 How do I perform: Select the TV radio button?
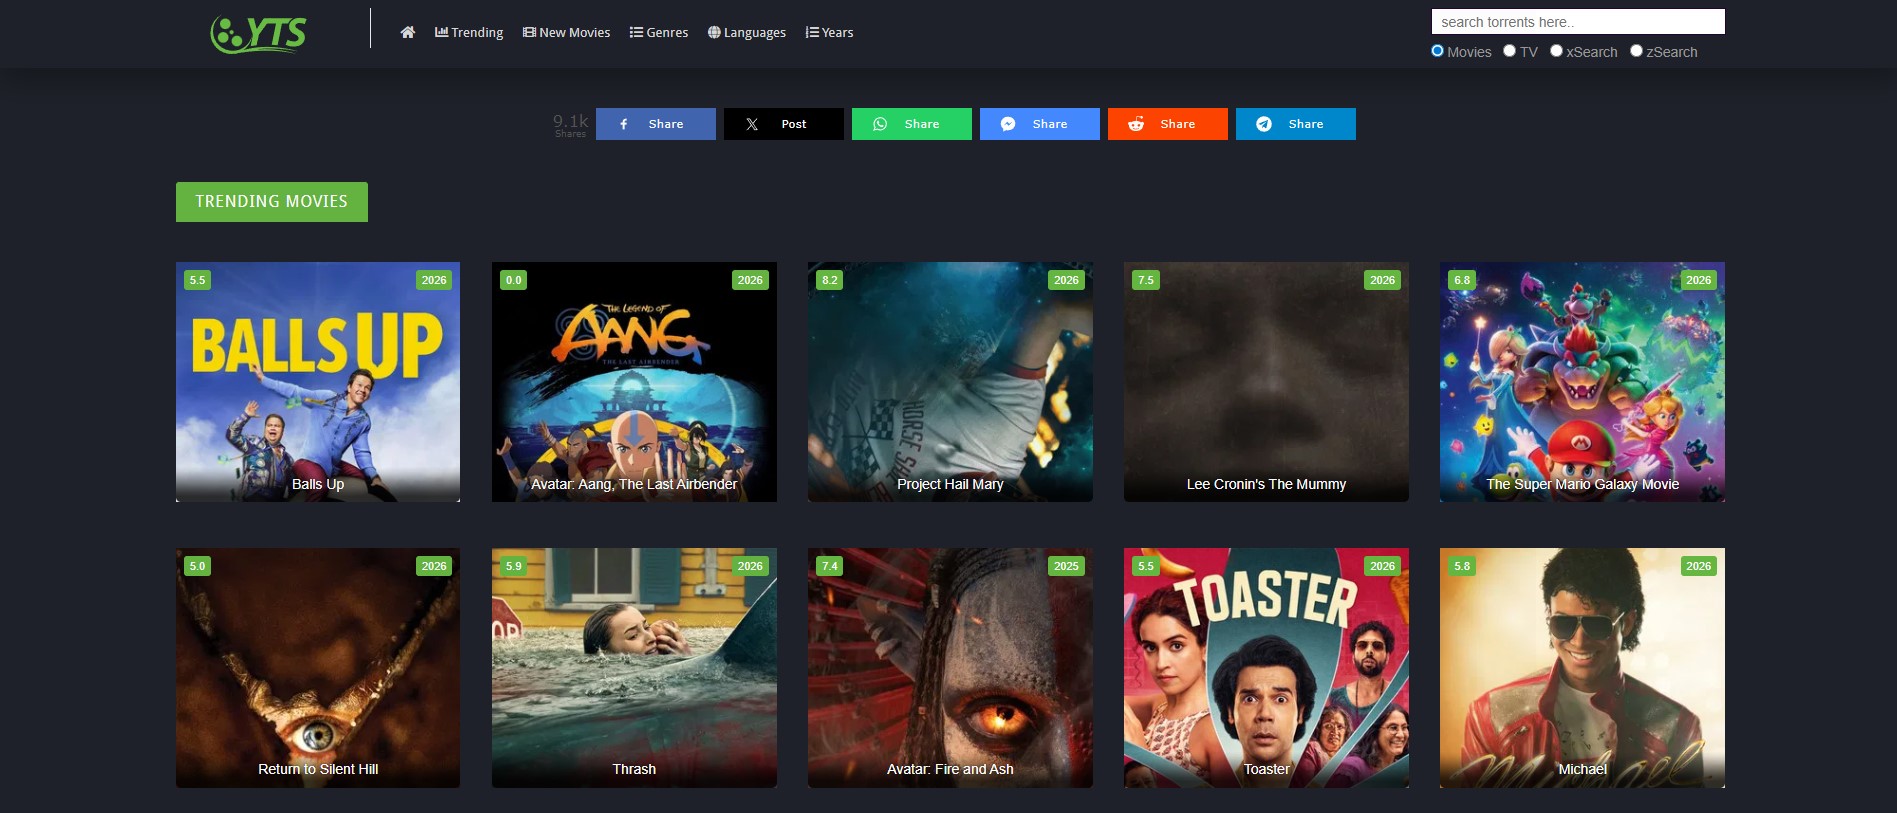(1510, 51)
